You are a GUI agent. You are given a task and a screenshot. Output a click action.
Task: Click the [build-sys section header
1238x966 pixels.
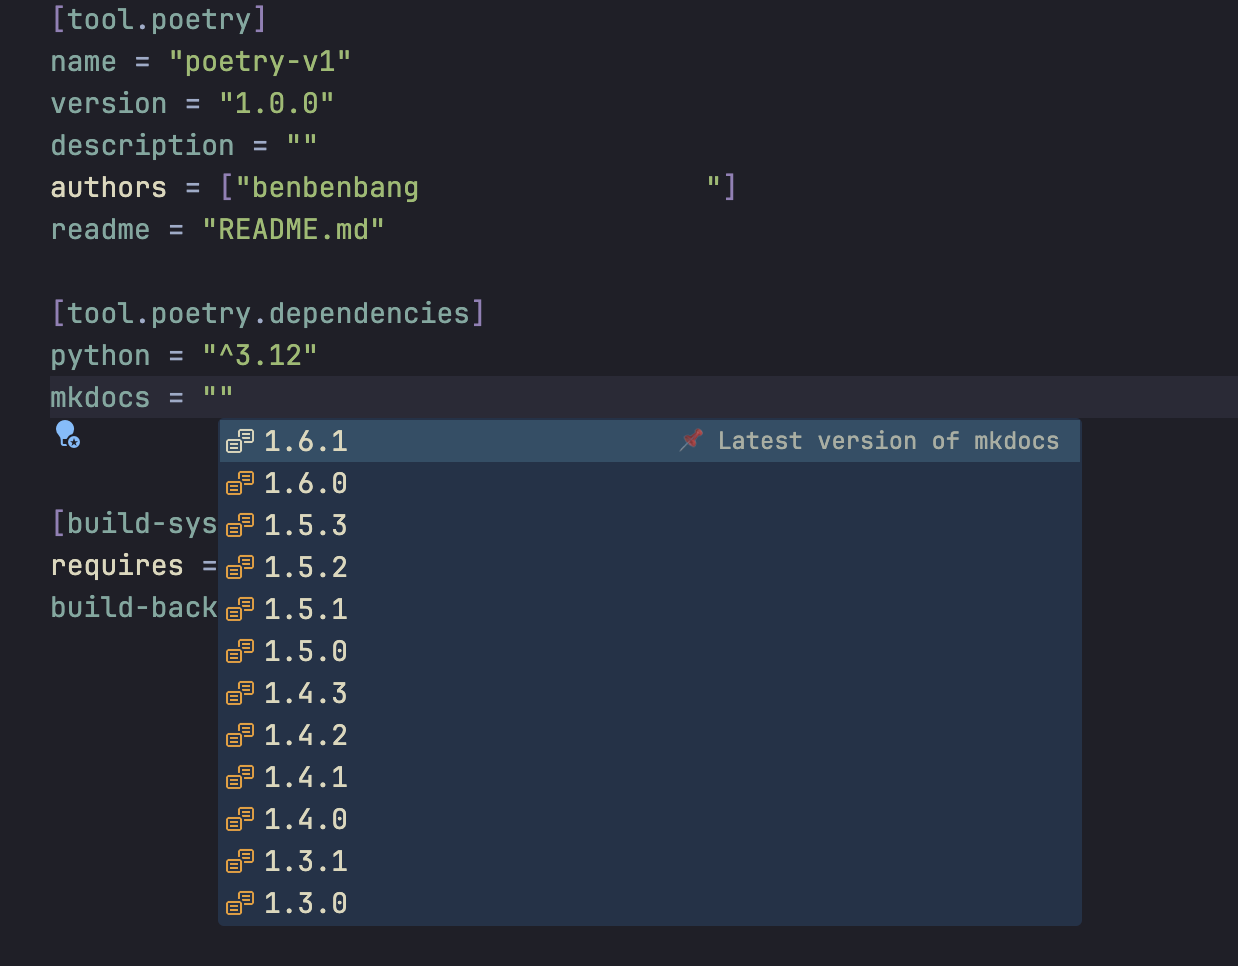point(134,523)
